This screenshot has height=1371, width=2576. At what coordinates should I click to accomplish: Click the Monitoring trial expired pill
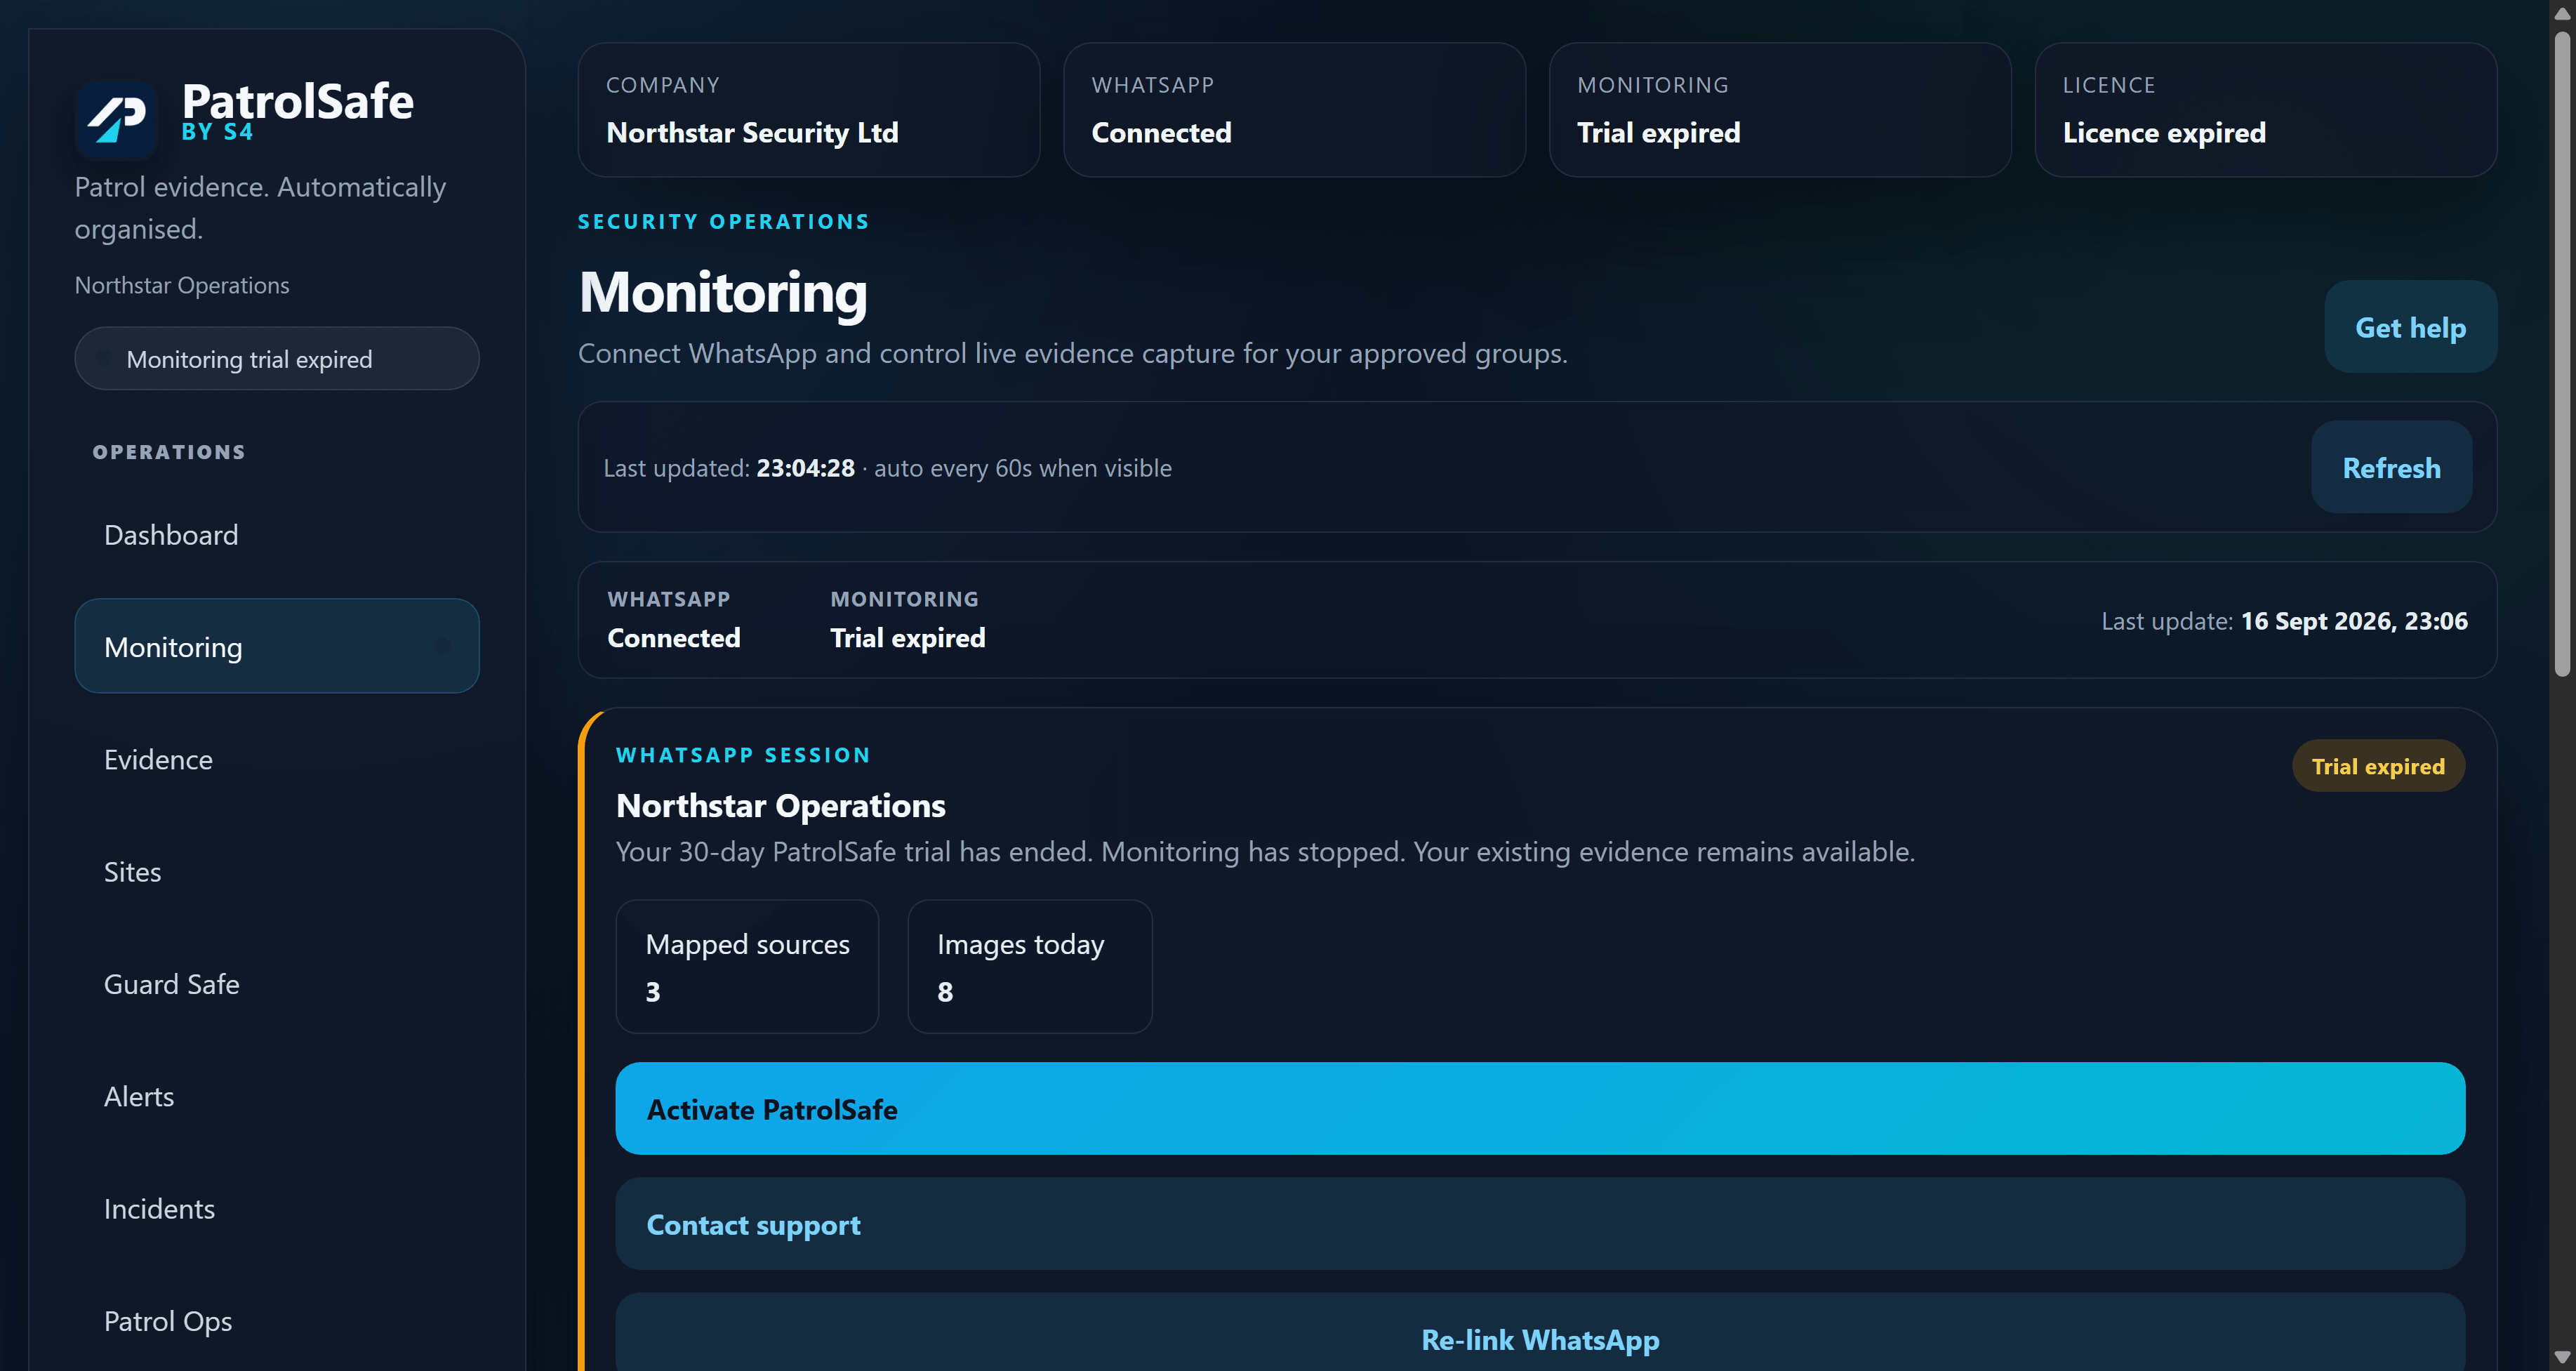[277, 359]
